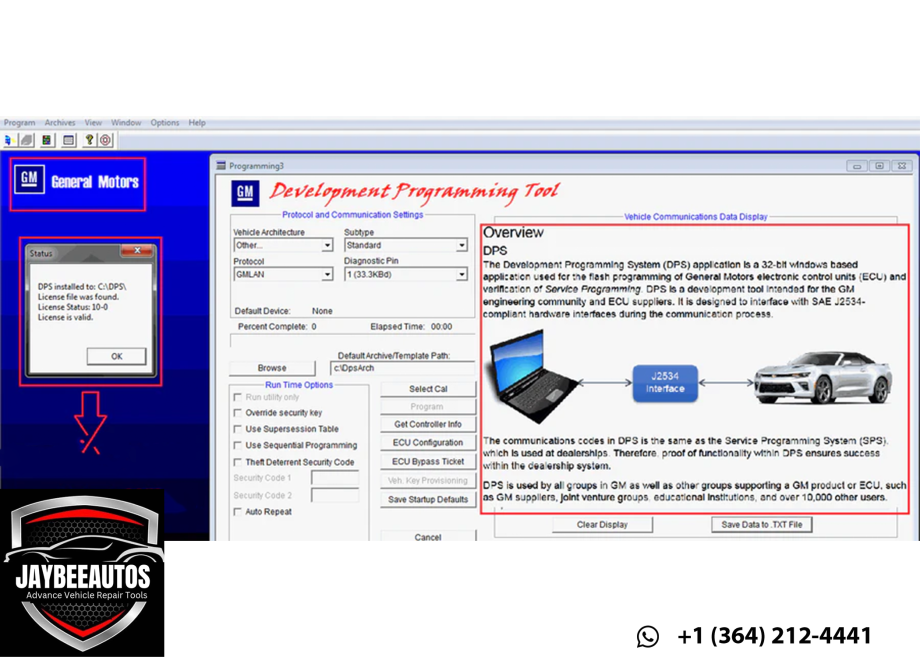Image resolution: width=920 pixels, height=657 pixels.
Task: Toggle the Run utility only checkbox
Action: point(238,397)
